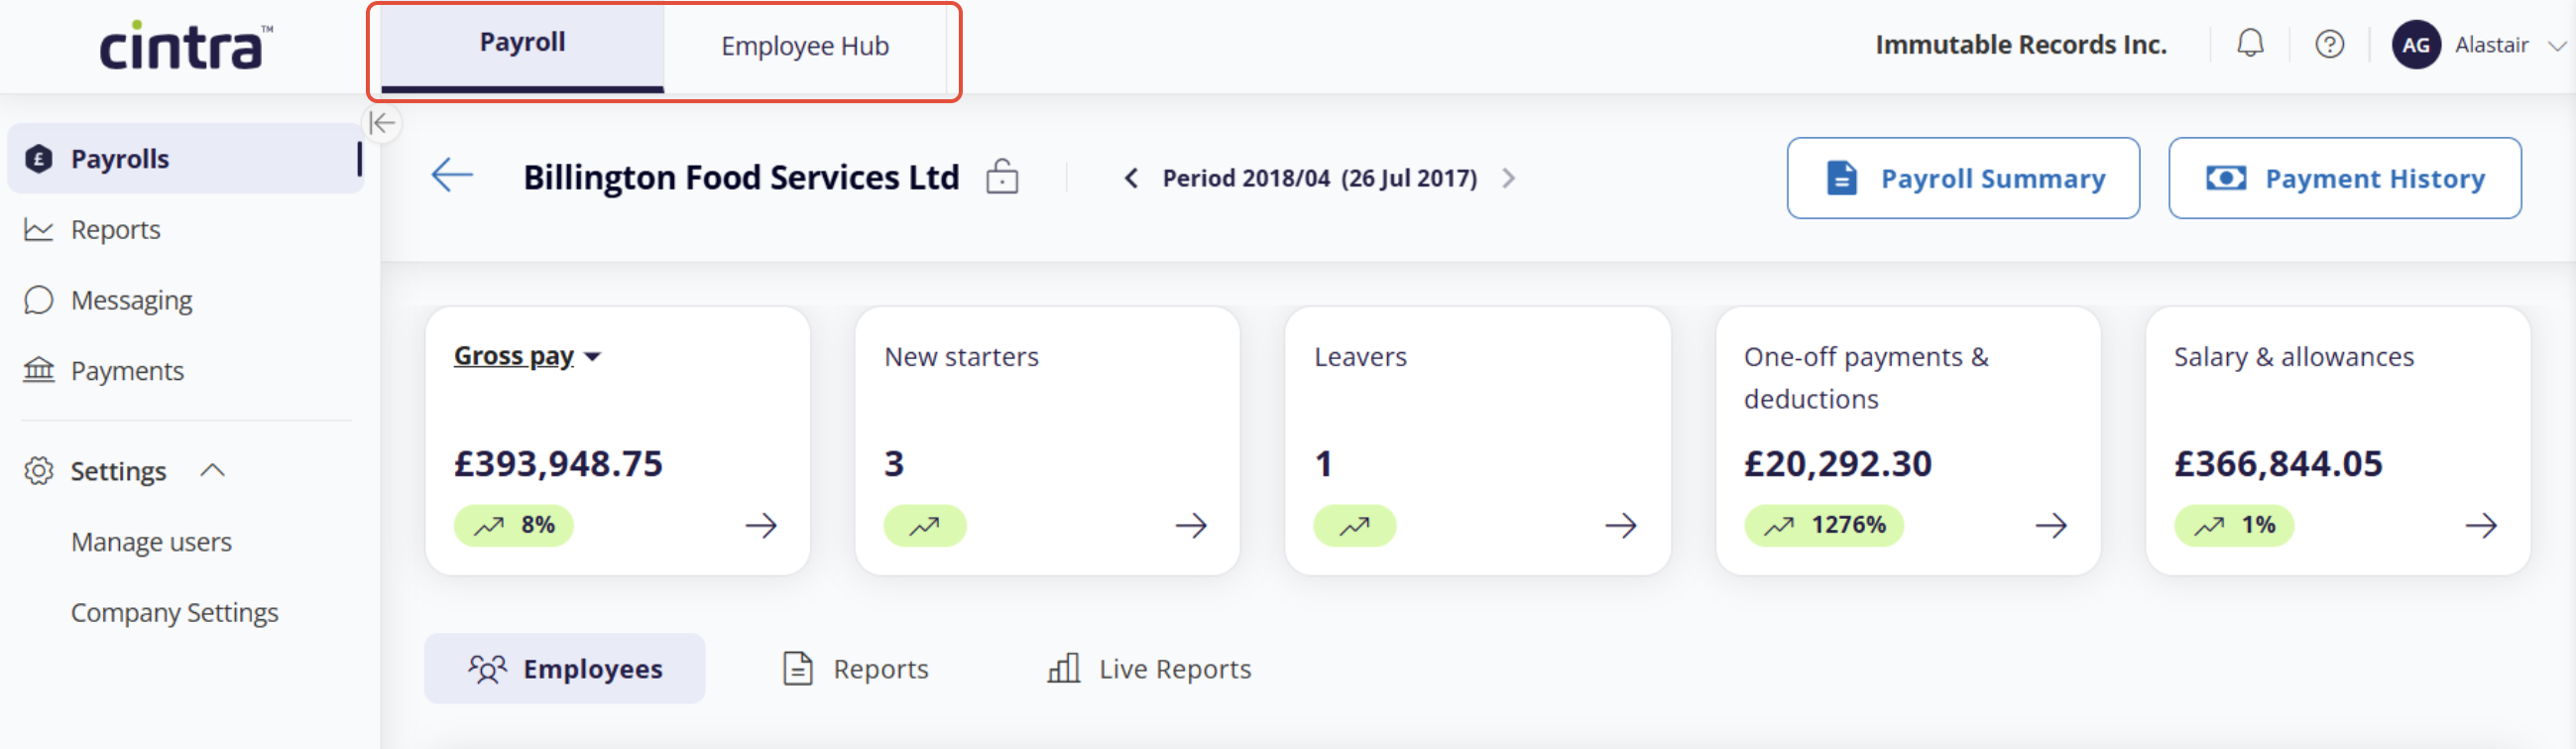Switch to Employee Hub tab
The width and height of the screenshot is (2576, 749).
805,46
